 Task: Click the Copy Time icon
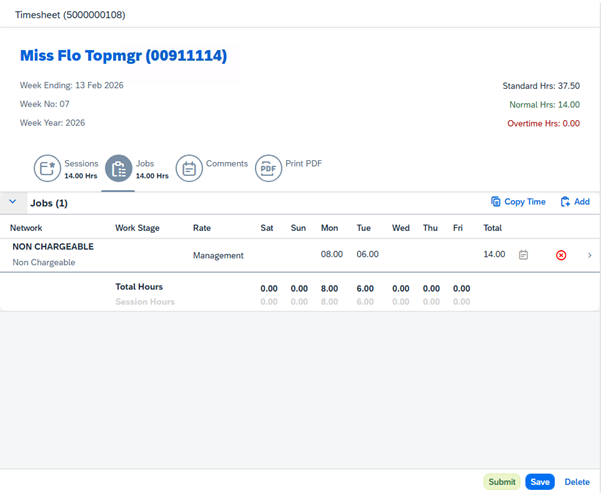[496, 202]
